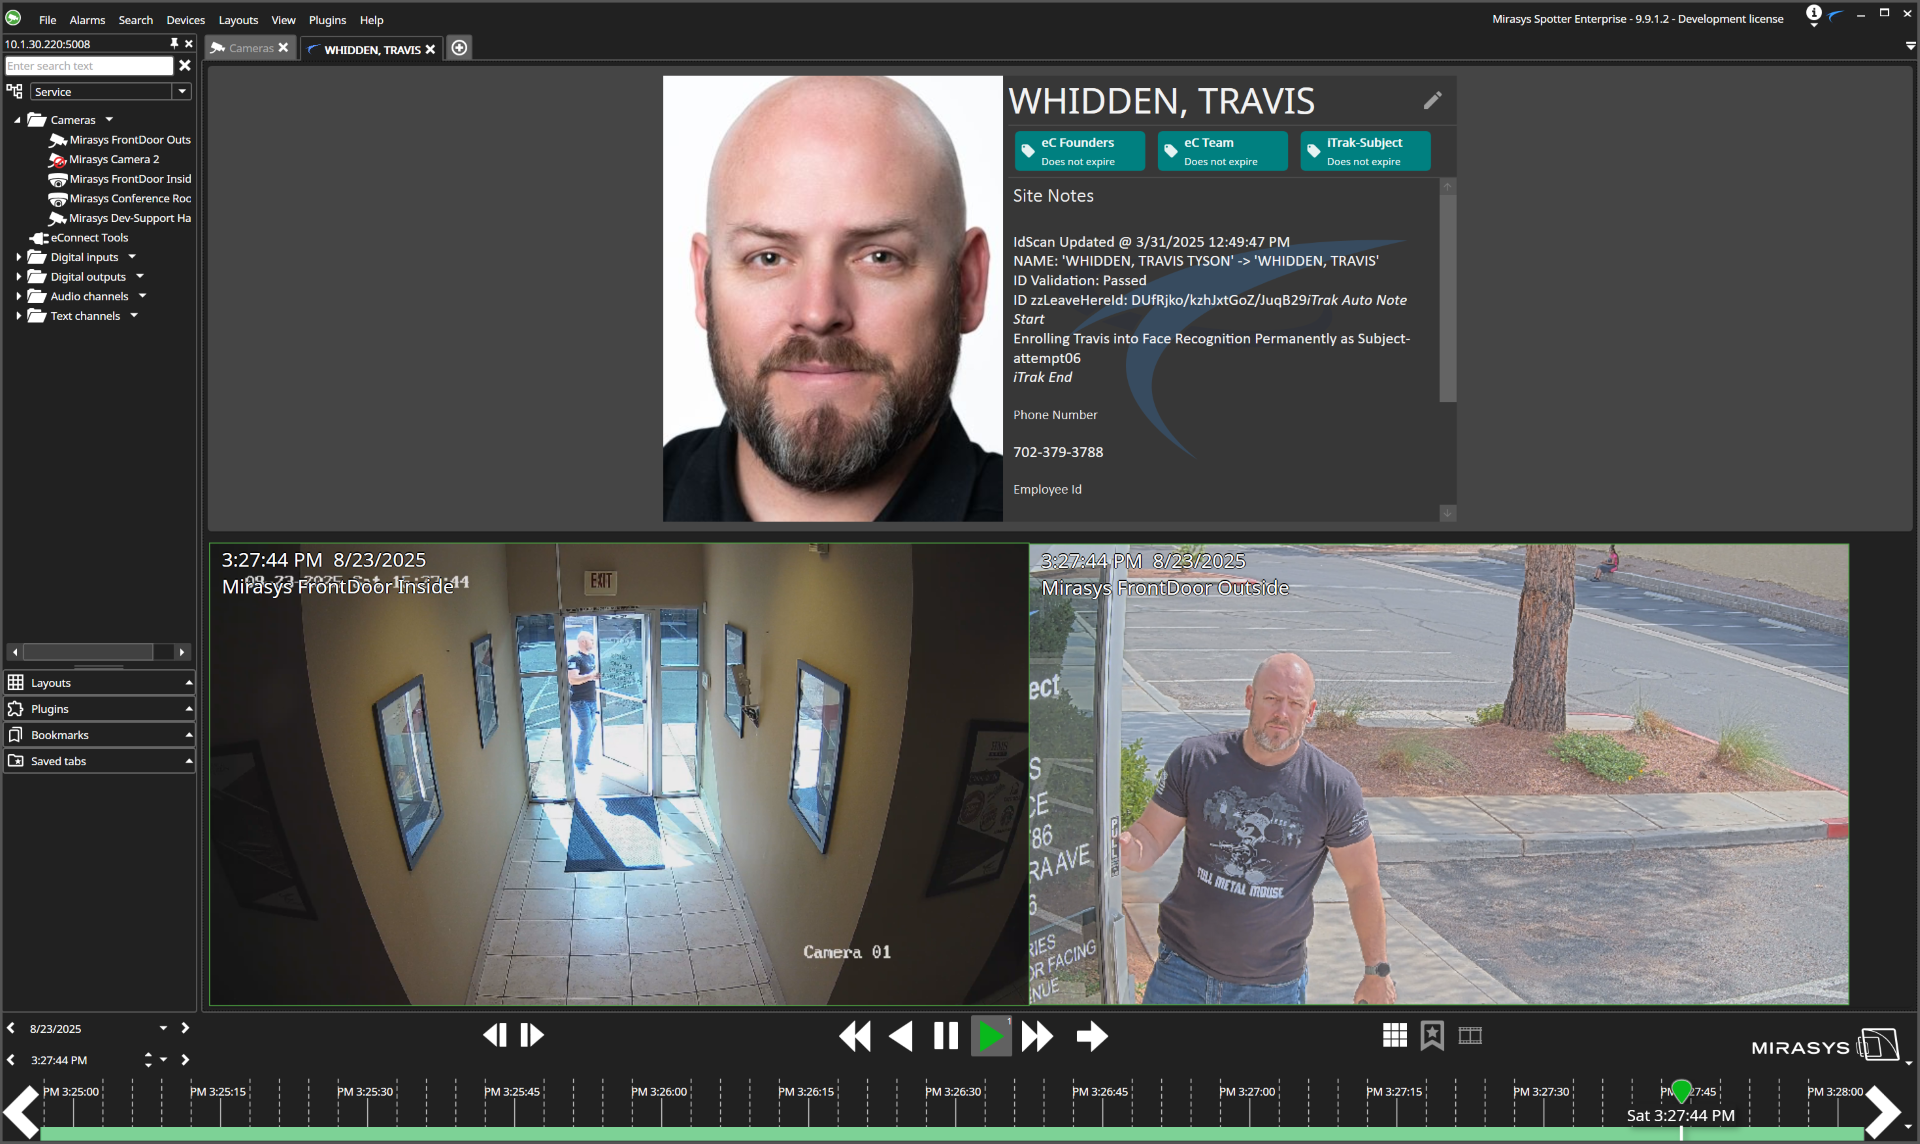The image size is (1920, 1144).
Task: Click the add new tab plus icon
Action: pos(459,48)
